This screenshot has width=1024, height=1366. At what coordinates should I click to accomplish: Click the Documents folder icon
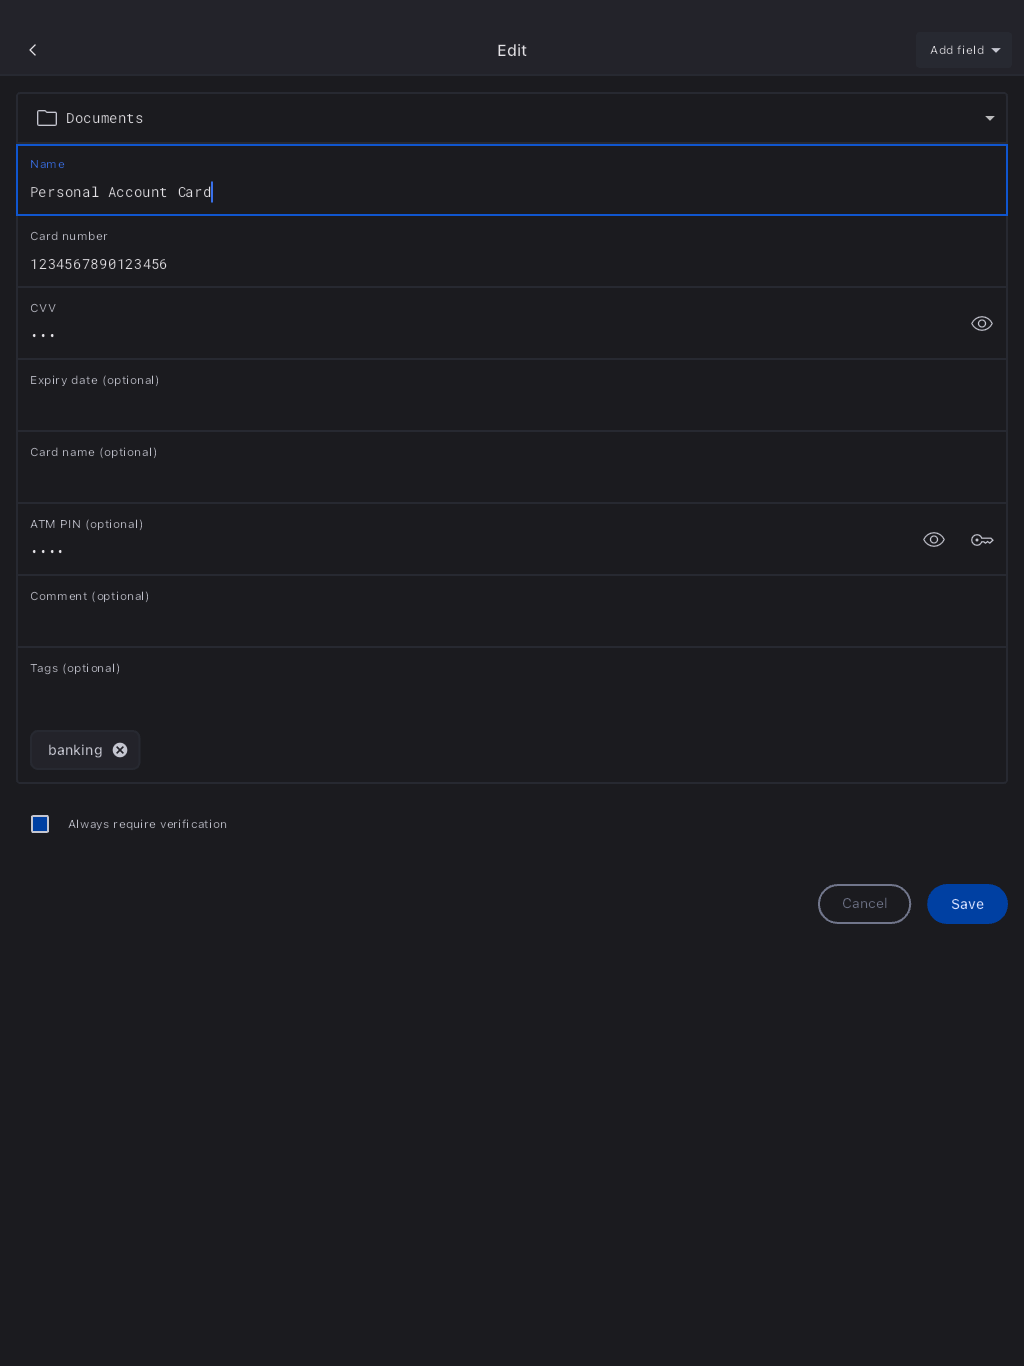[47, 118]
